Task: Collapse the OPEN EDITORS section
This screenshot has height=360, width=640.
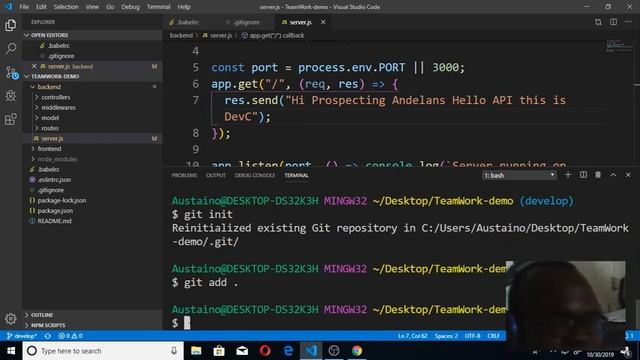Action: [93, 35]
